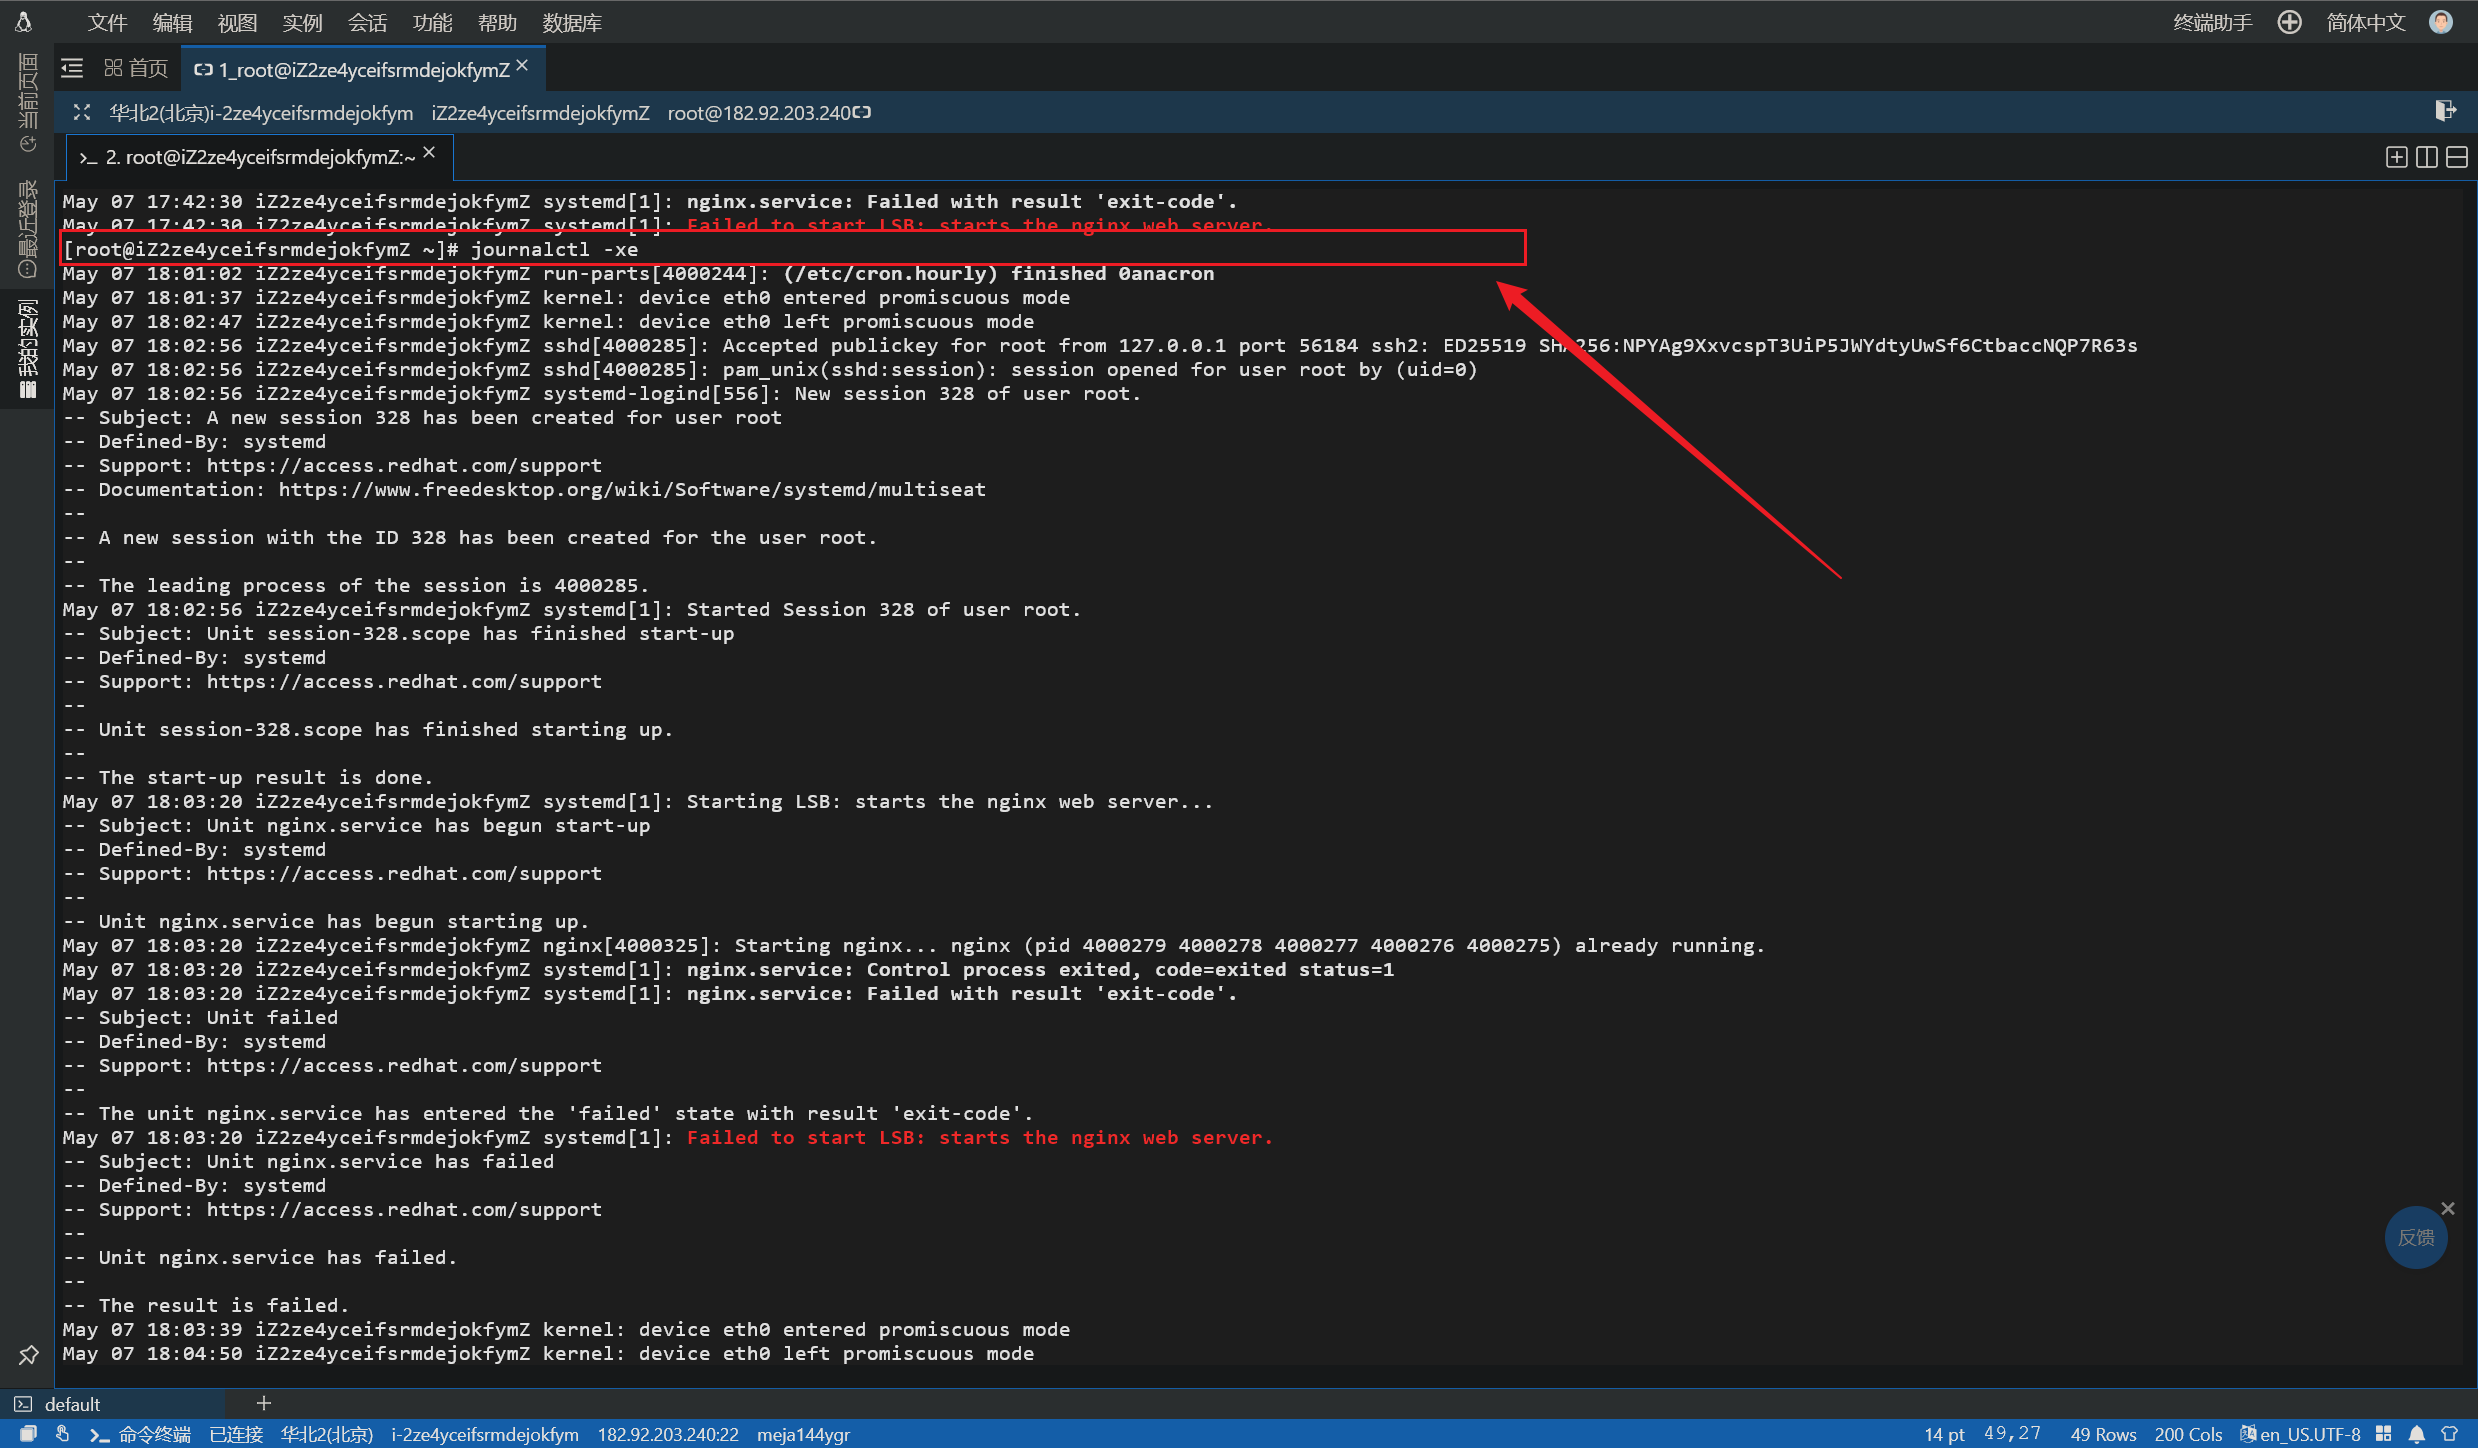2478x1448 pixels.
Task: Close the 1_root@iZ2ze4yceifsrmdejokfymZ session tab
Action: tap(522, 65)
